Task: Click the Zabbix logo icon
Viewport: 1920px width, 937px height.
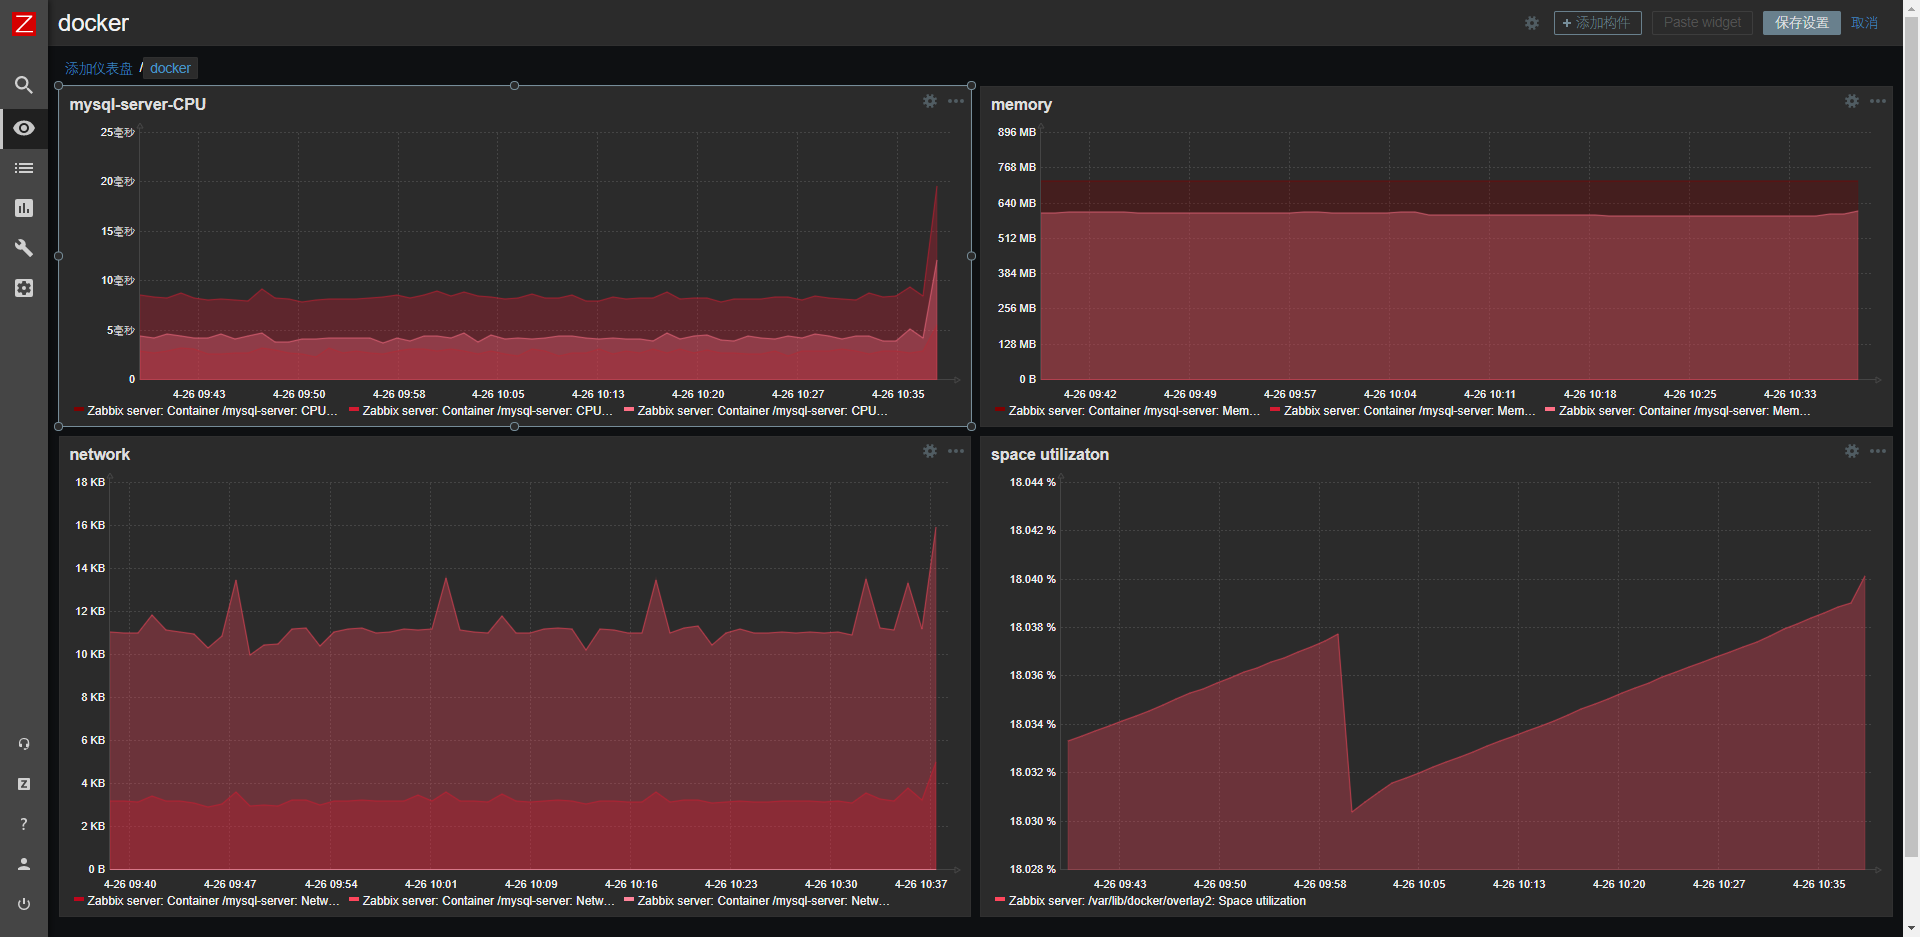Action: point(23,23)
